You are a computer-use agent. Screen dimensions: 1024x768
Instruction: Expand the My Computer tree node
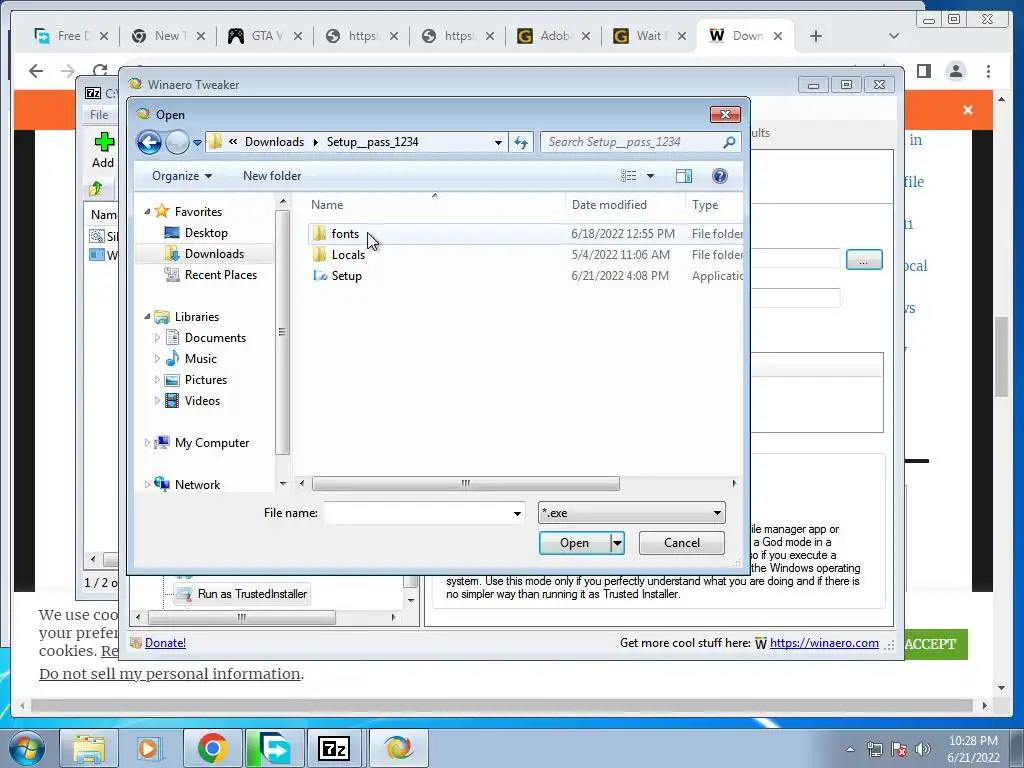[147, 443]
